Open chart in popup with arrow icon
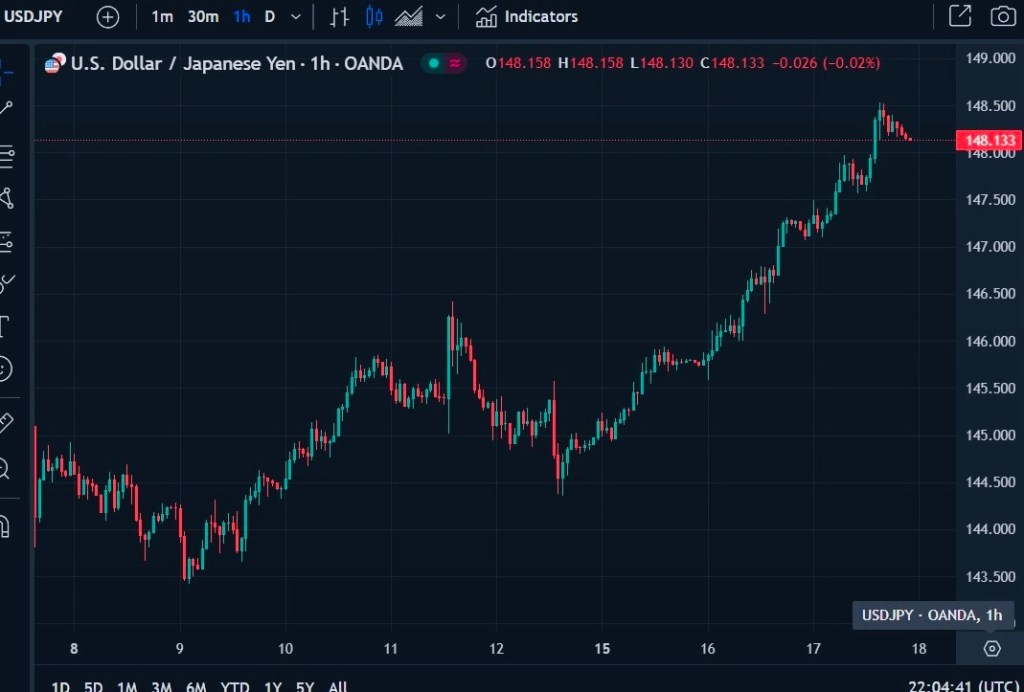The width and height of the screenshot is (1024, 692). (959, 16)
